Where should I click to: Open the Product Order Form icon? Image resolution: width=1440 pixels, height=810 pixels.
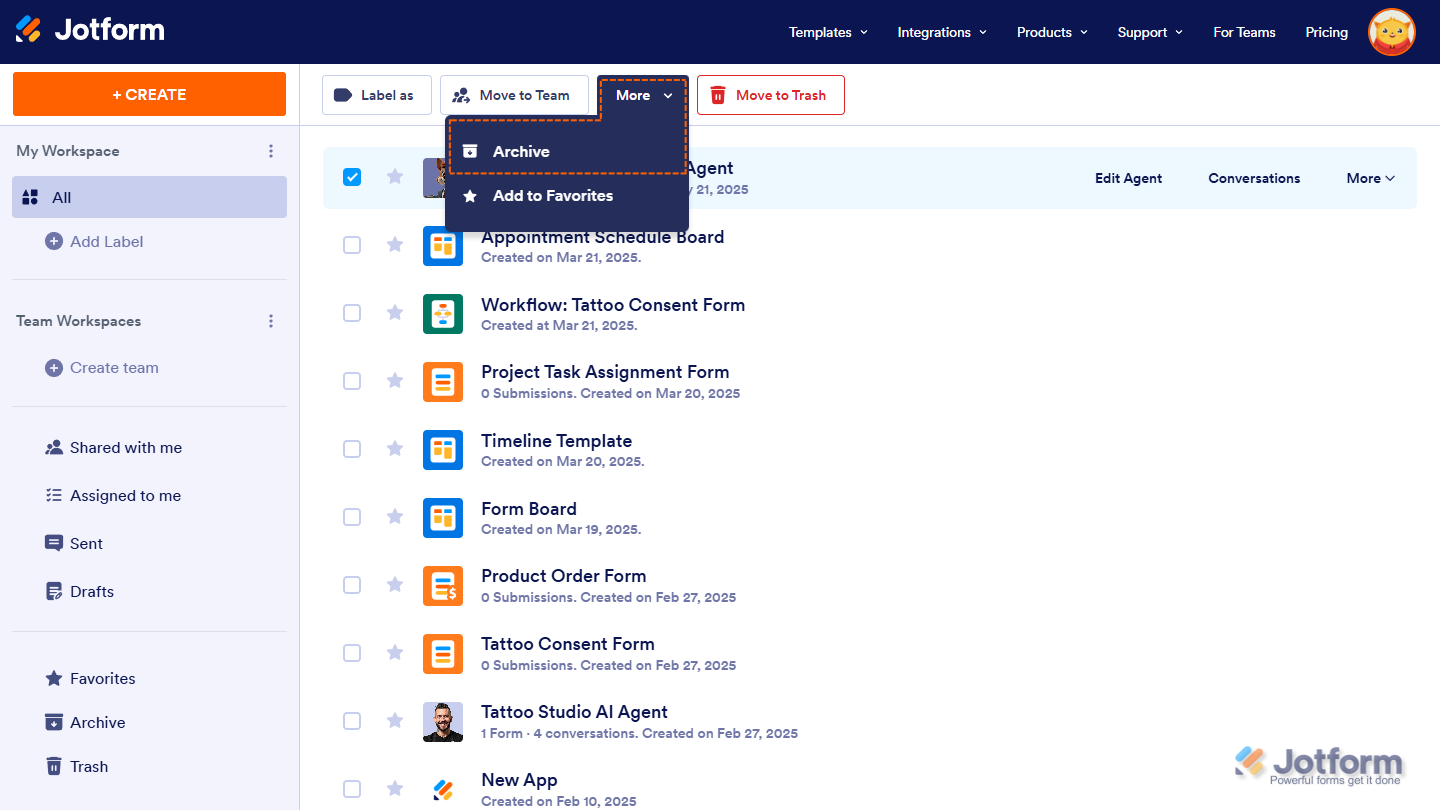(443, 585)
